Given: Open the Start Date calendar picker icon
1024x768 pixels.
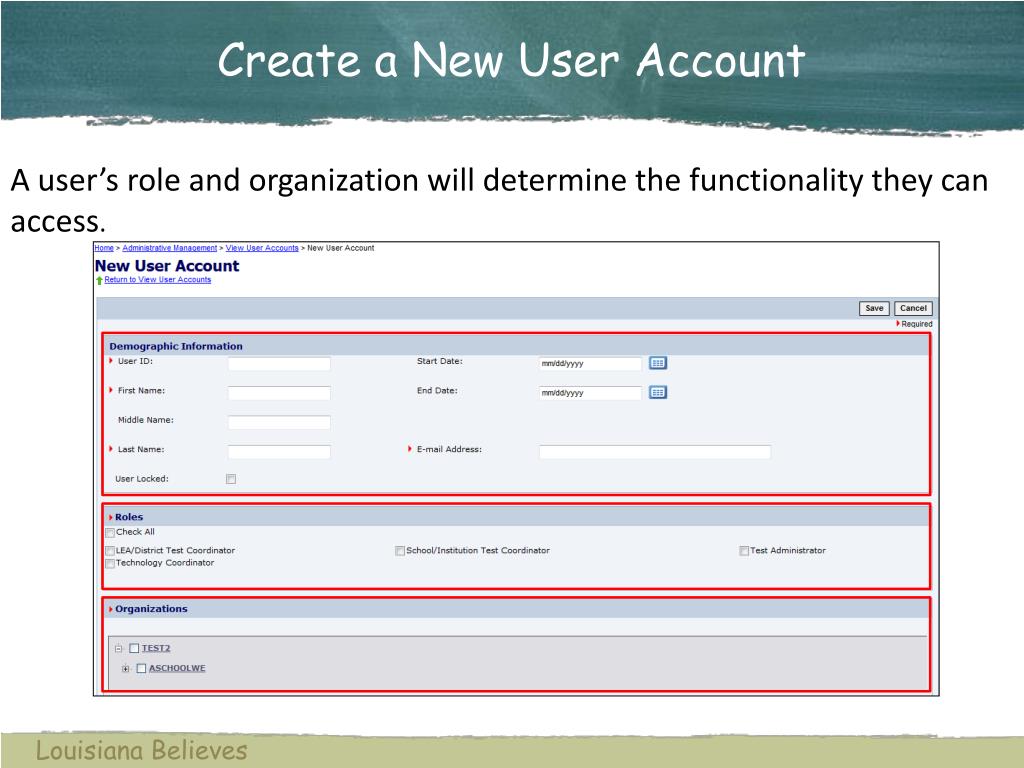Looking at the screenshot, I should (x=657, y=363).
